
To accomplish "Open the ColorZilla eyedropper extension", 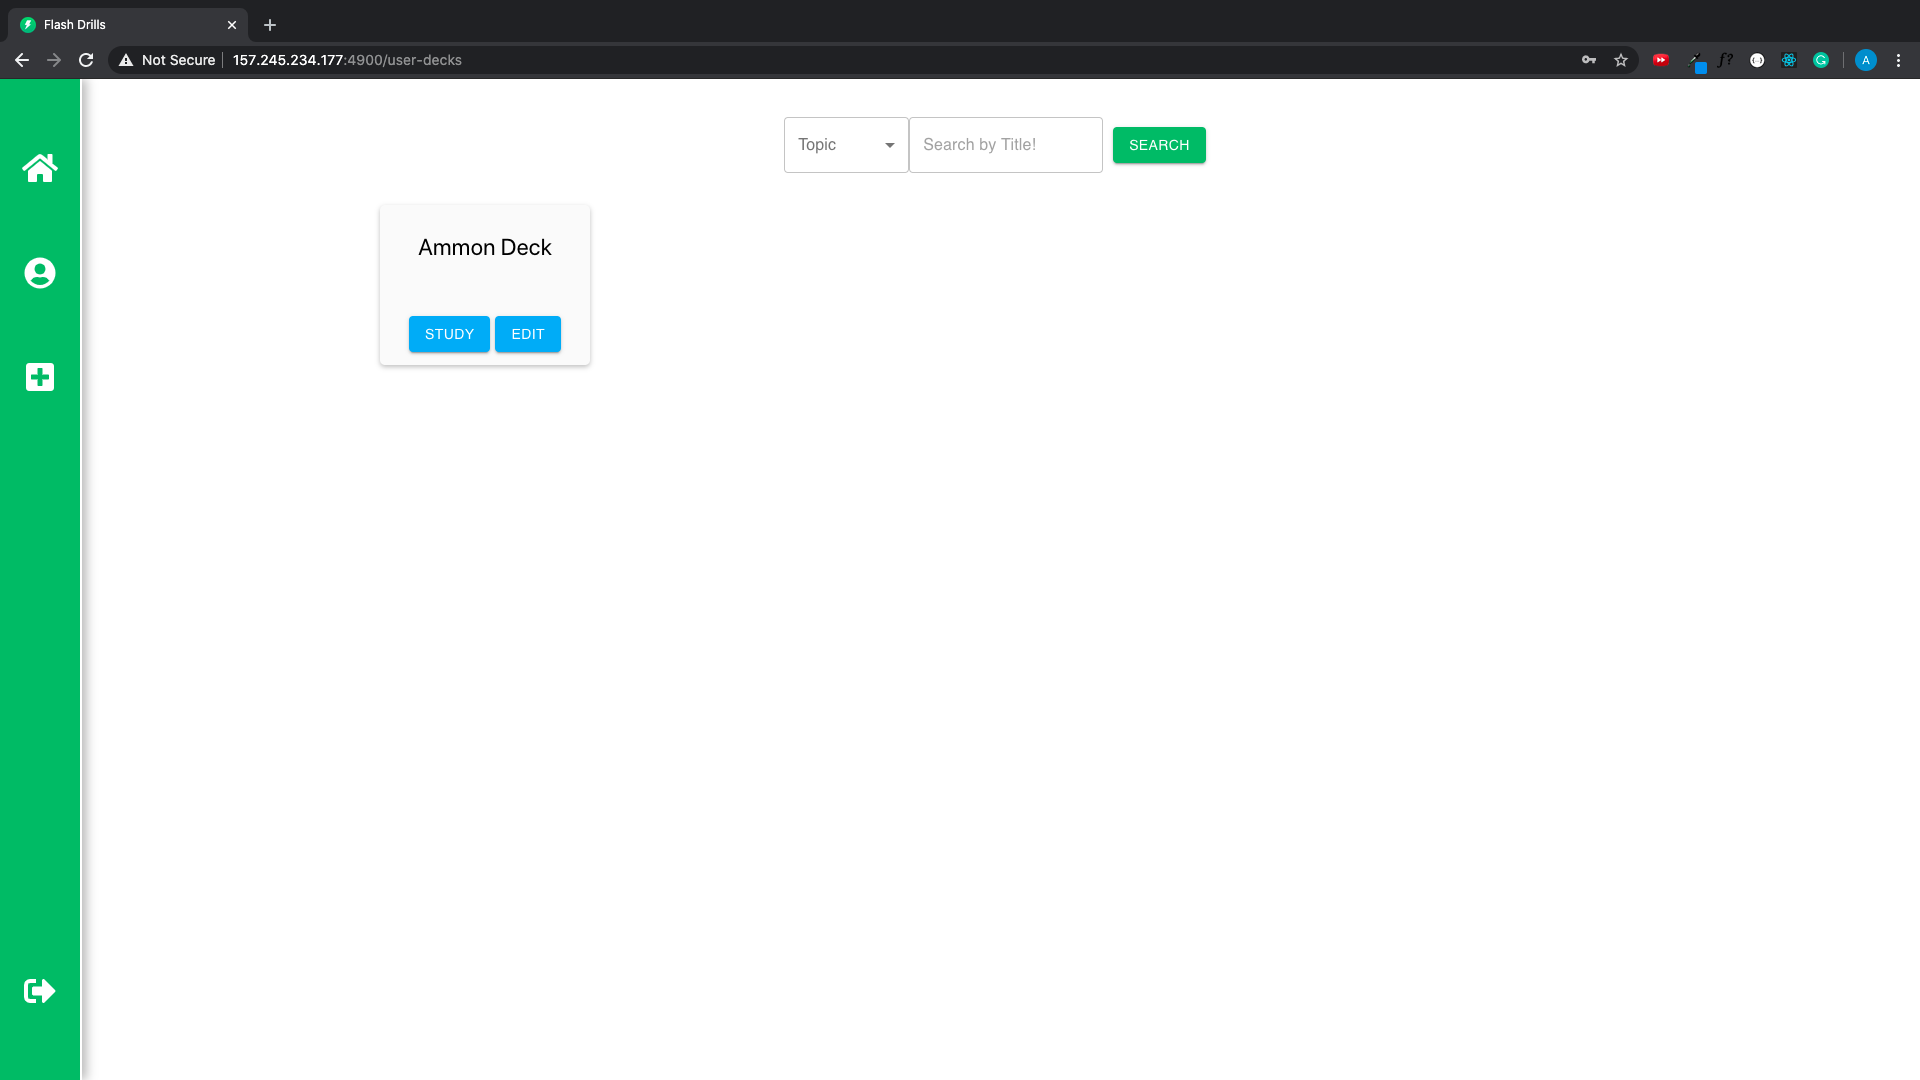I will [1697, 60].
